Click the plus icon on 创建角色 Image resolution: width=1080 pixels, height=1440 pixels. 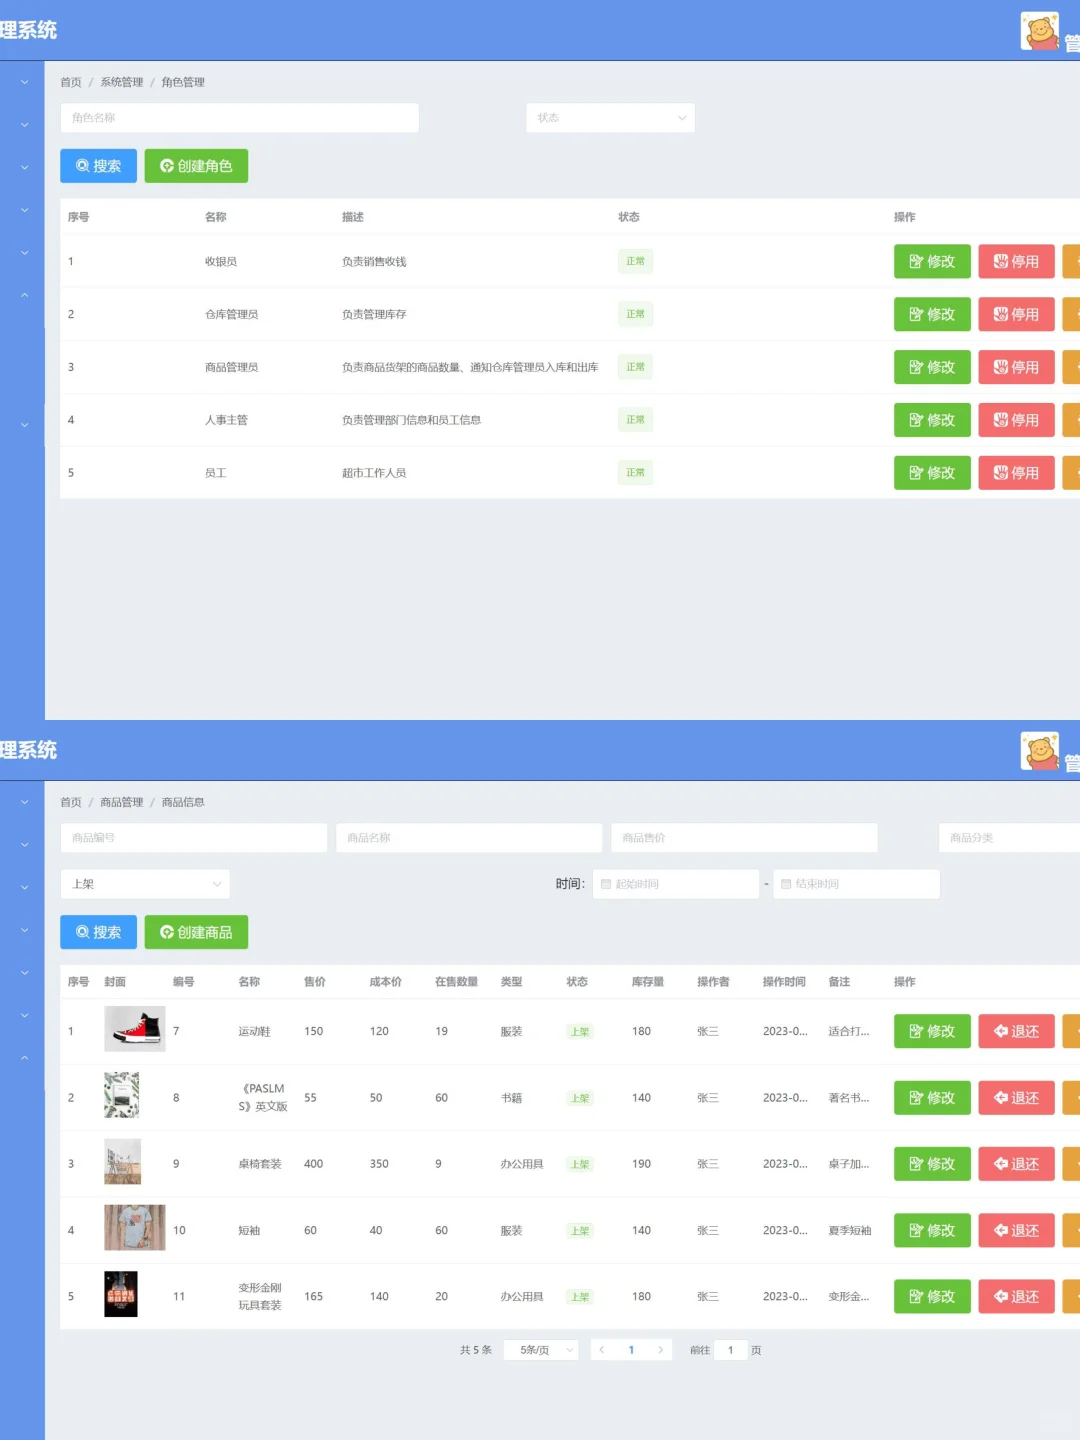point(166,166)
